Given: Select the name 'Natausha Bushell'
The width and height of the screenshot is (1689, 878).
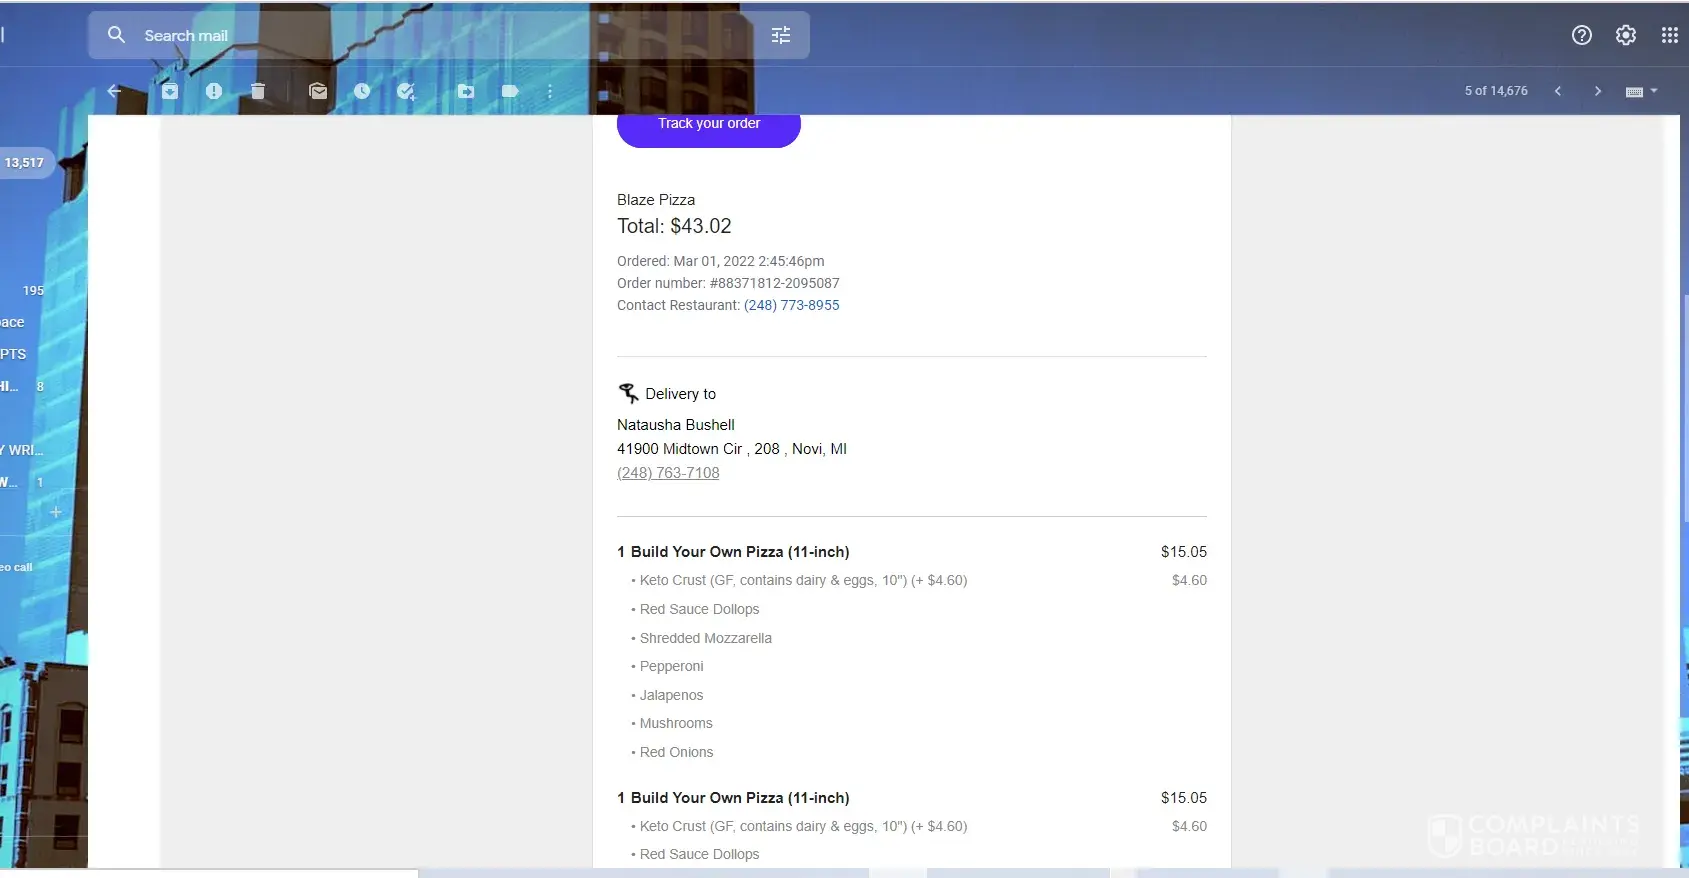Looking at the screenshot, I should tap(676, 425).
